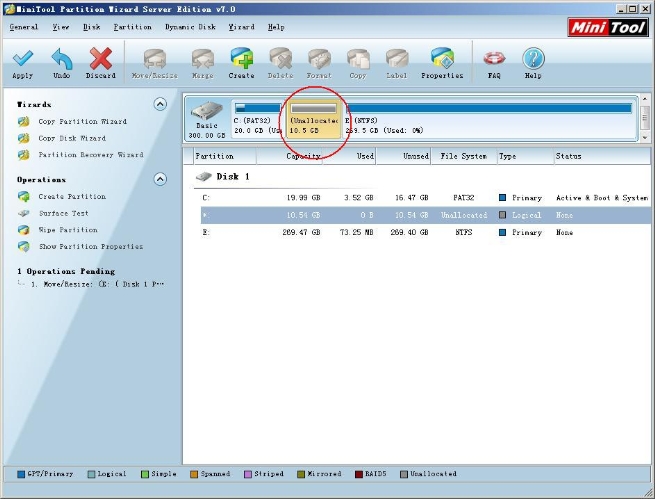Discard changes with the red X icon
This screenshot has height=499, width=655.
[101, 58]
